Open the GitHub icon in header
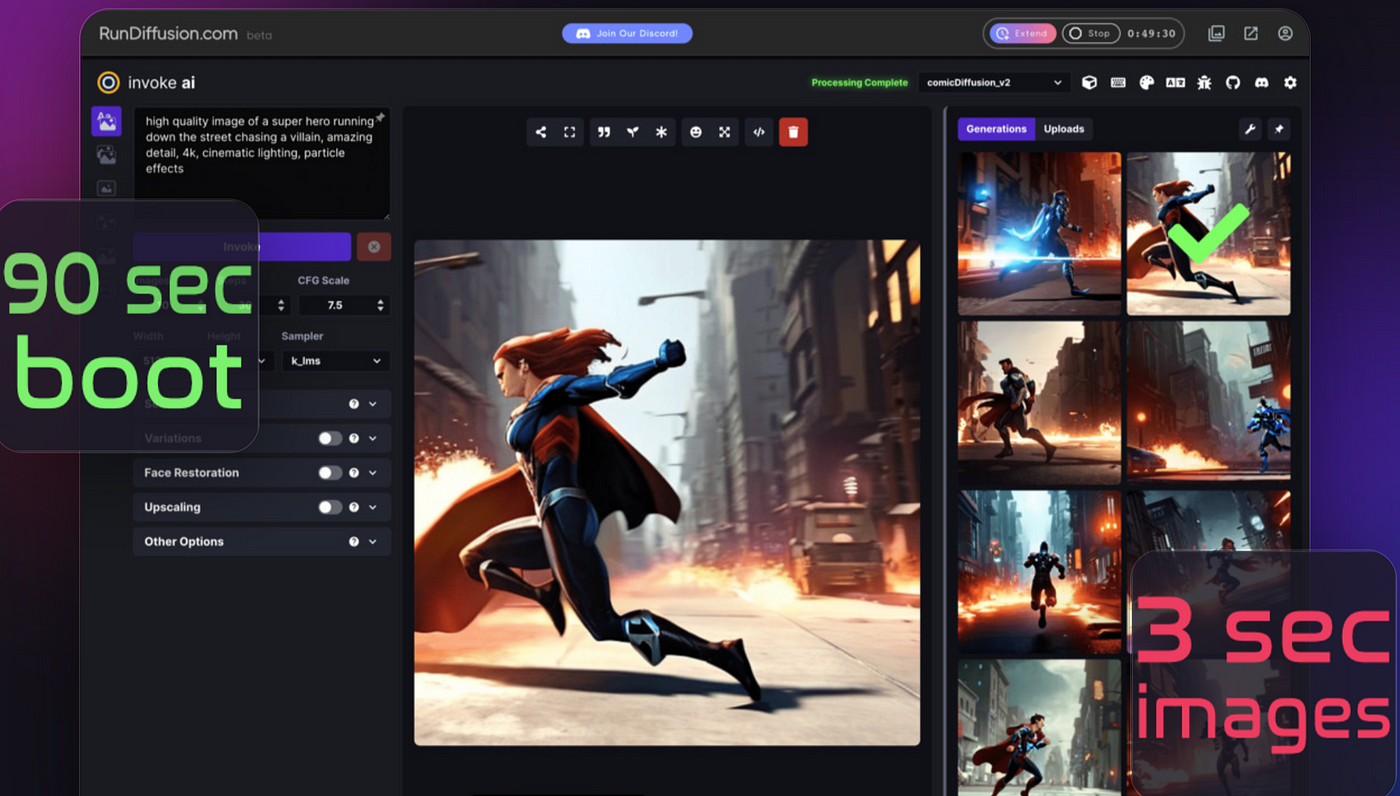1400x796 pixels. coord(1233,83)
